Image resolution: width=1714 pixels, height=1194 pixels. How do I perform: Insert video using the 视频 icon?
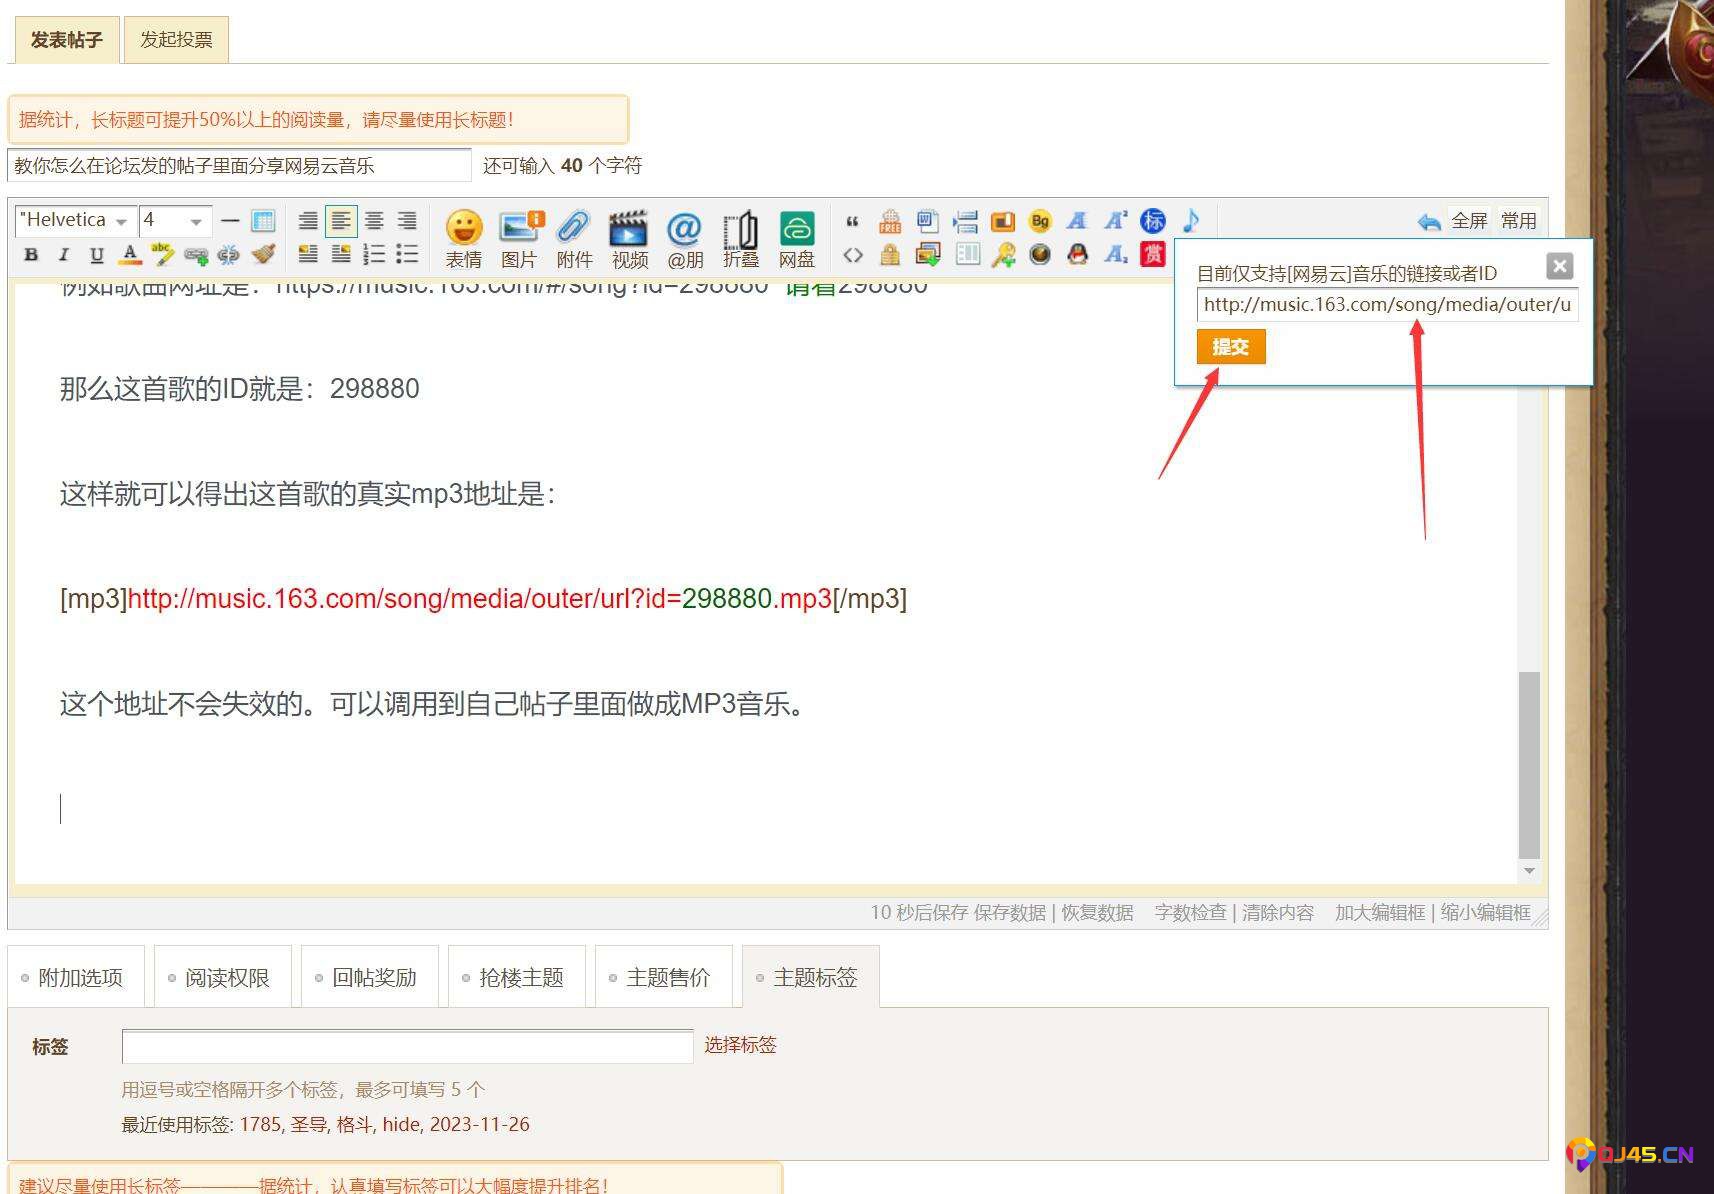point(629,229)
